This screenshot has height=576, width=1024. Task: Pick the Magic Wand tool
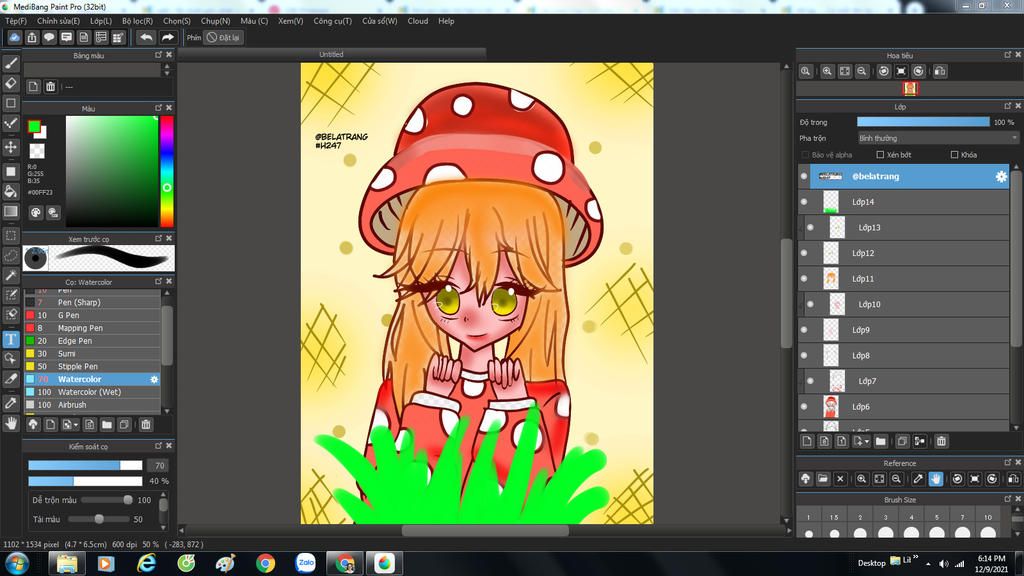pos(11,275)
